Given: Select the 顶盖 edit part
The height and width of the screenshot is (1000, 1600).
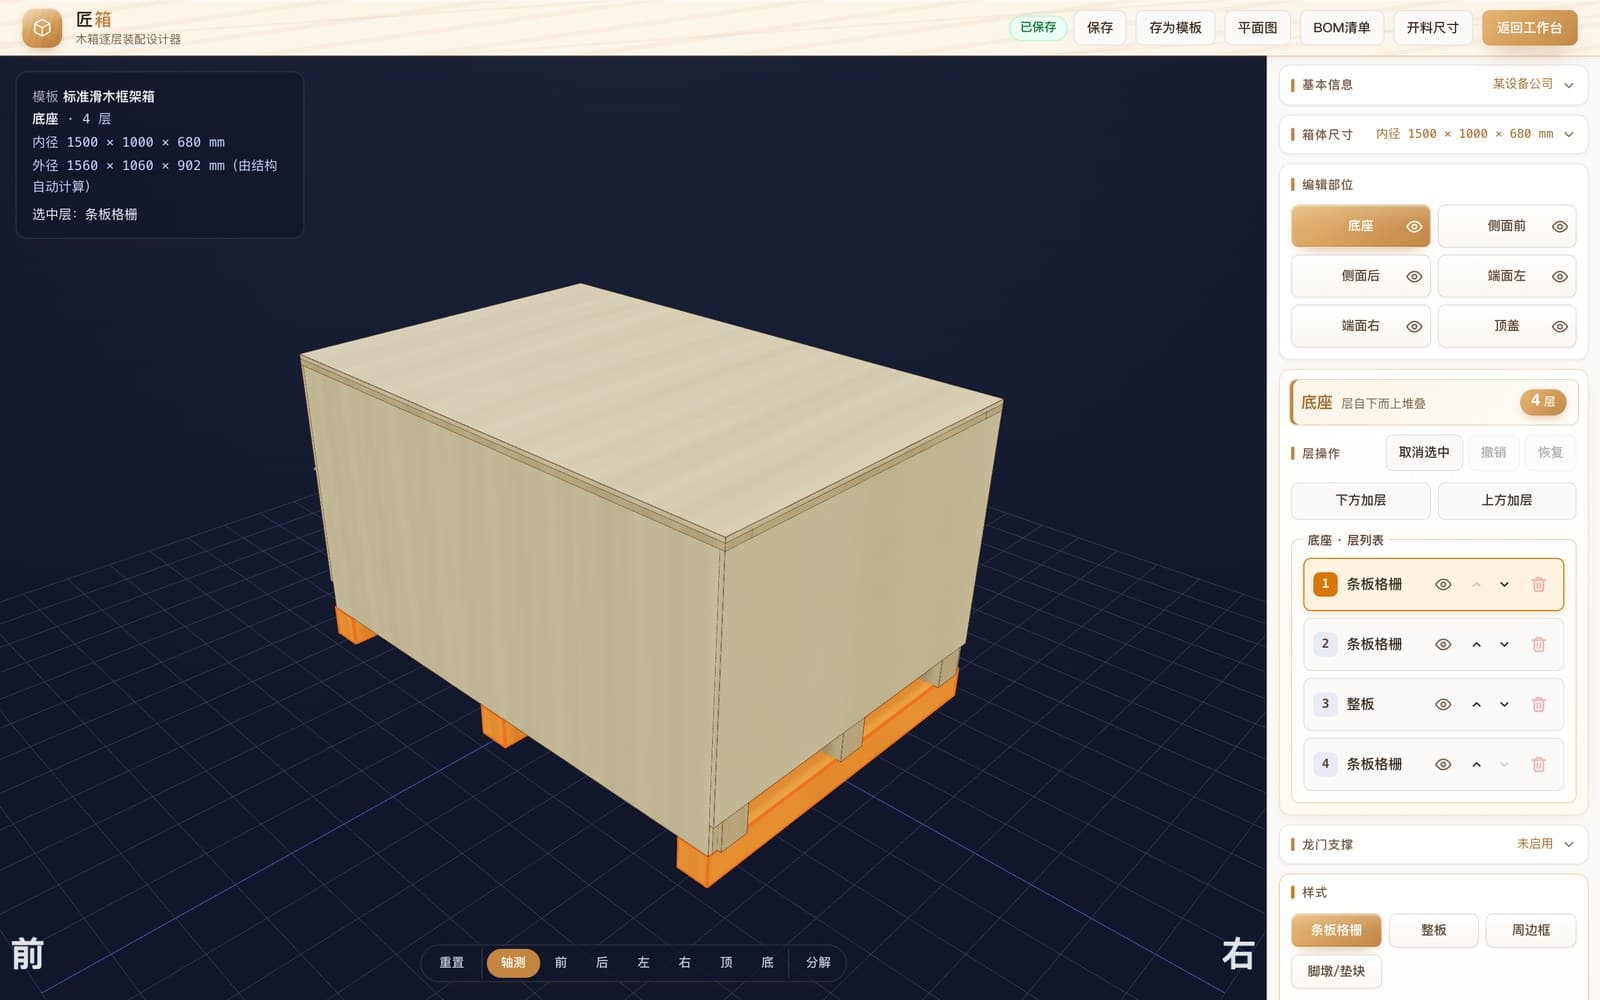Looking at the screenshot, I should (1506, 326).
